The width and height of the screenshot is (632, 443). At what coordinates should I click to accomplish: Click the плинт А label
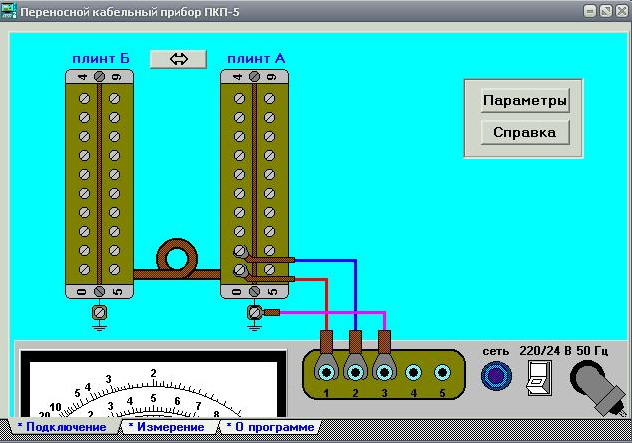(256, 58)
